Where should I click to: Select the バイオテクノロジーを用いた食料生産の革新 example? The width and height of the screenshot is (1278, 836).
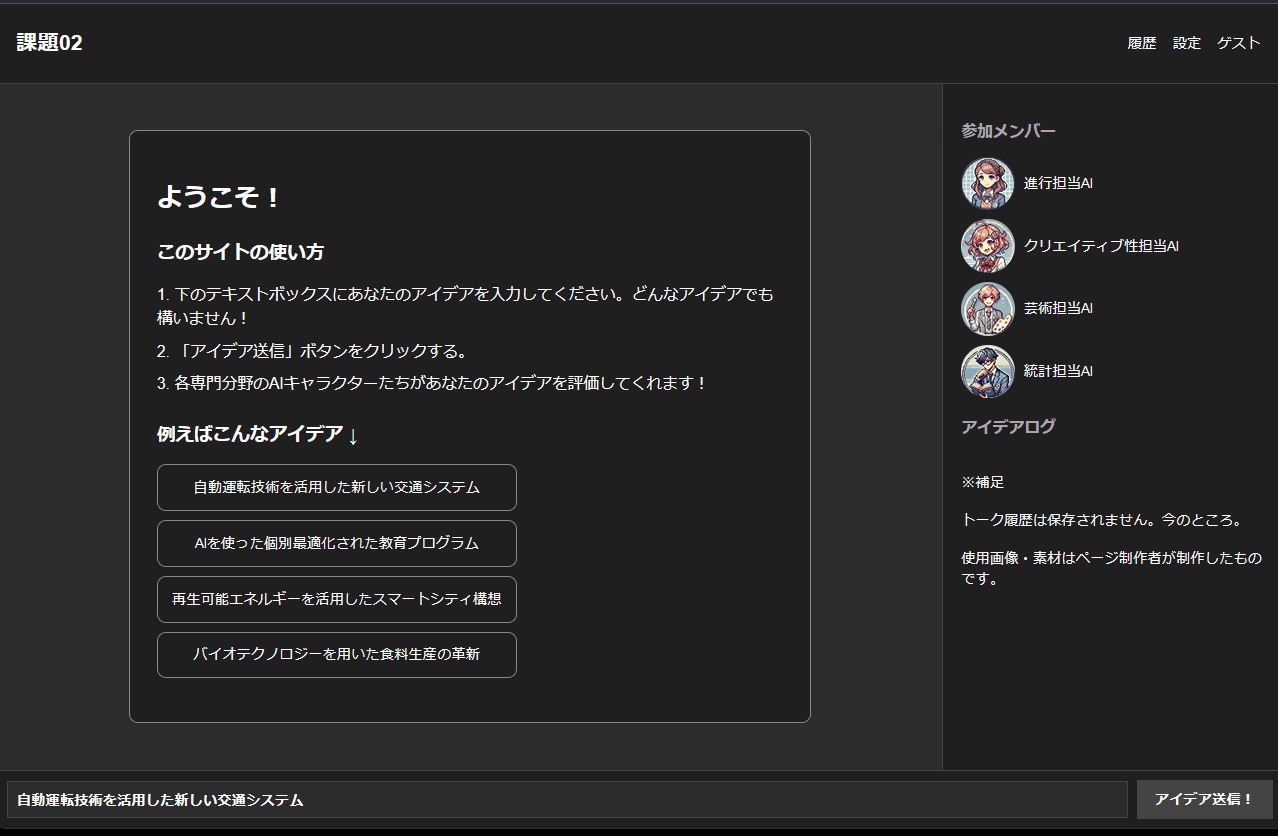[336, 655]
